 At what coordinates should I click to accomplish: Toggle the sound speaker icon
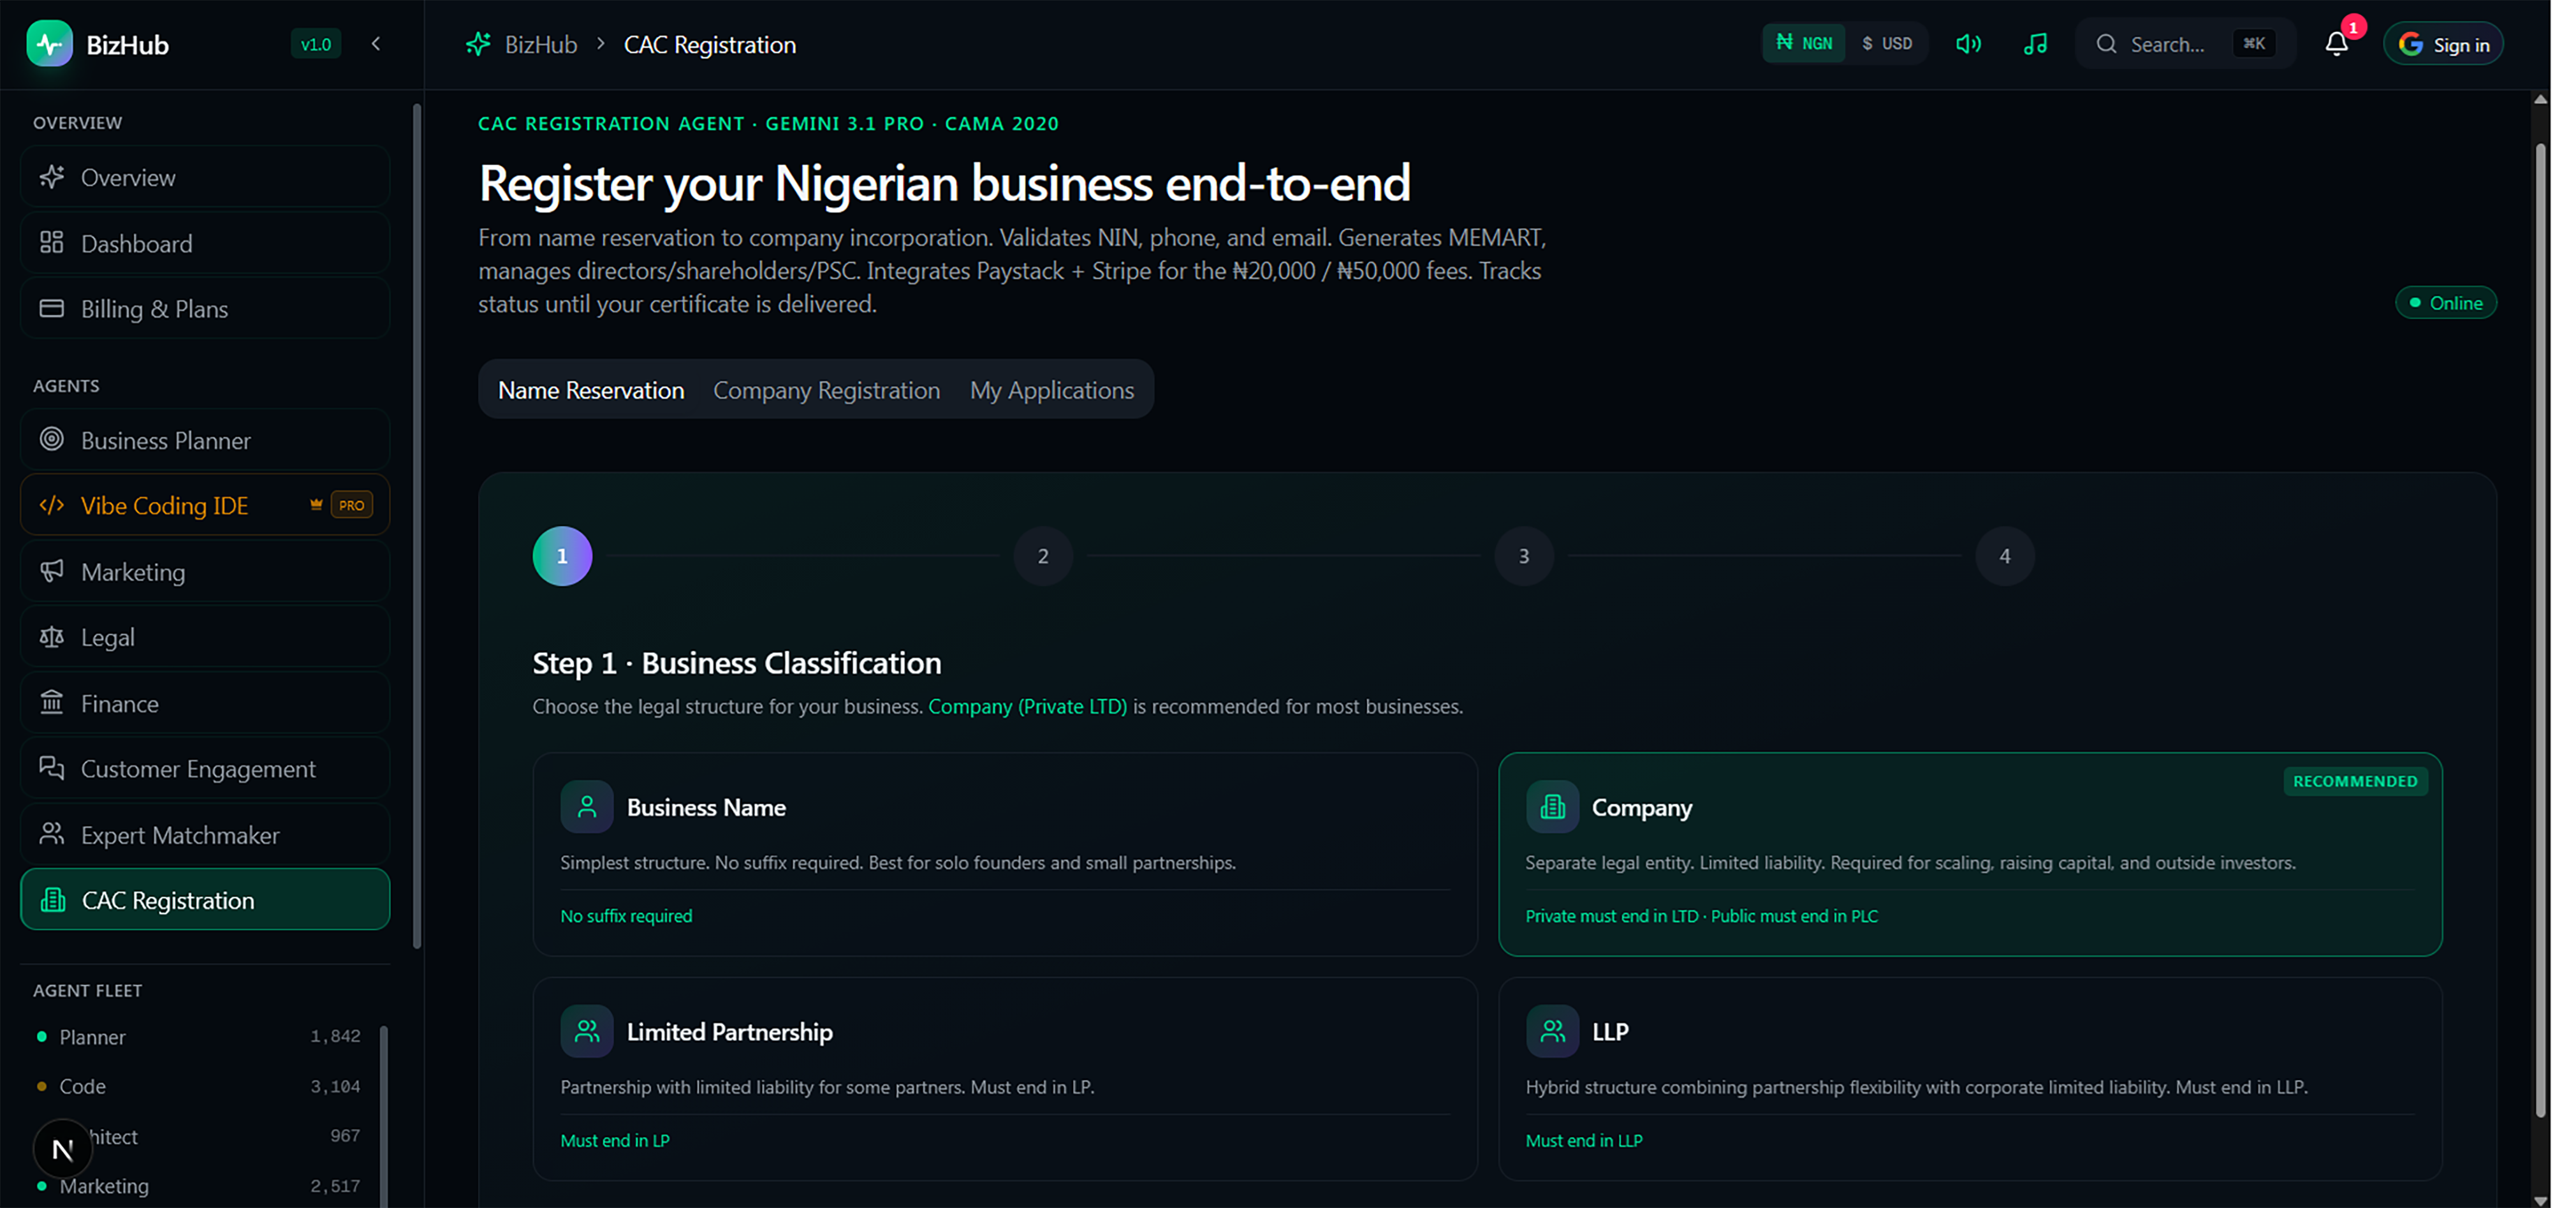coord(1968,44)
